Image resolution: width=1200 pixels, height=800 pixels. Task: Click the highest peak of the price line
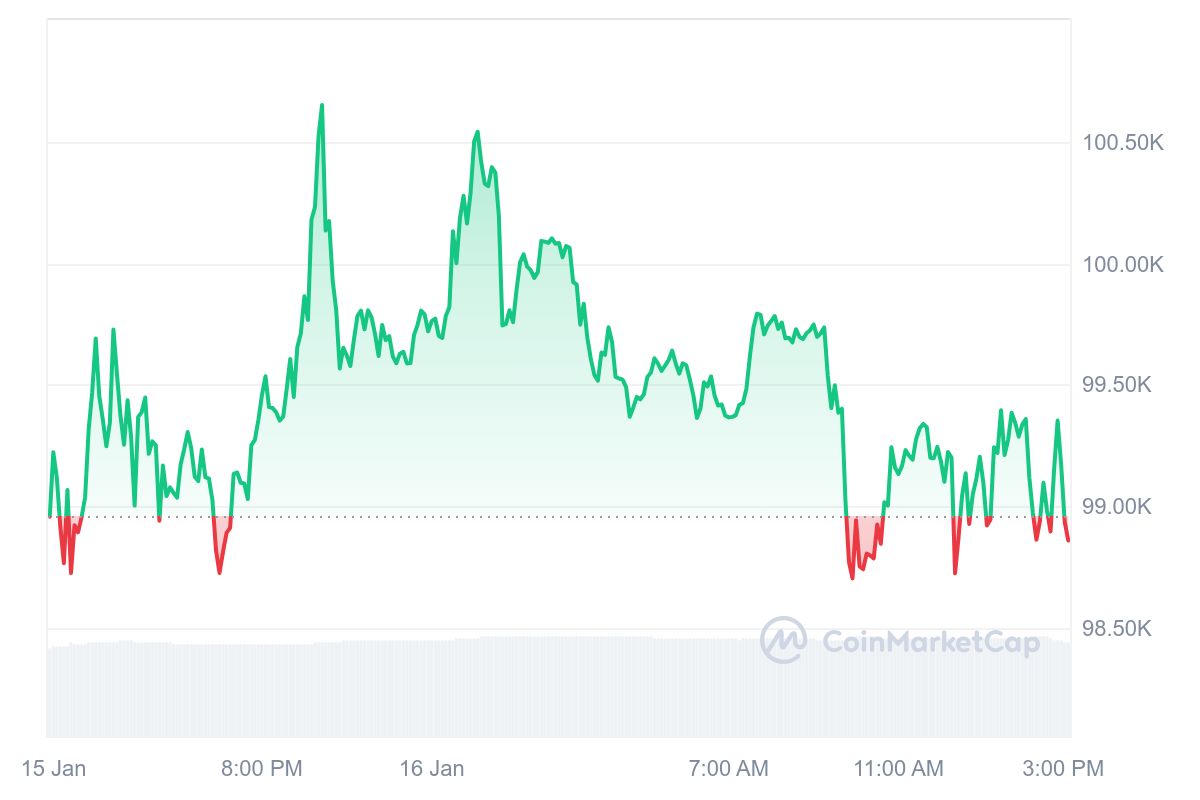pyautogui.click(x=321, y=105)
